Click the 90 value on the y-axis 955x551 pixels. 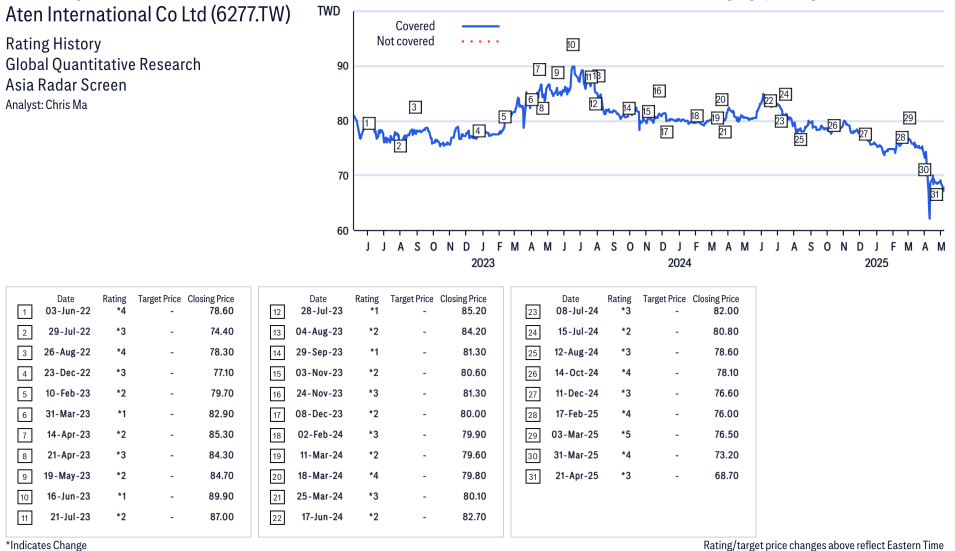coord(343,66)
